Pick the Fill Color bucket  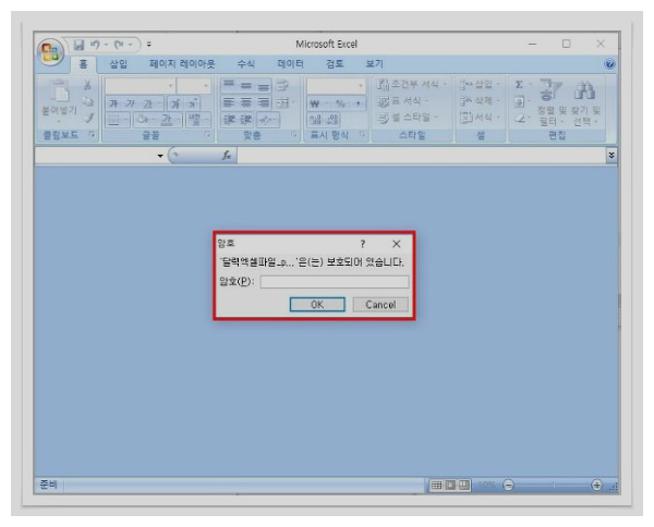[145, 120]
